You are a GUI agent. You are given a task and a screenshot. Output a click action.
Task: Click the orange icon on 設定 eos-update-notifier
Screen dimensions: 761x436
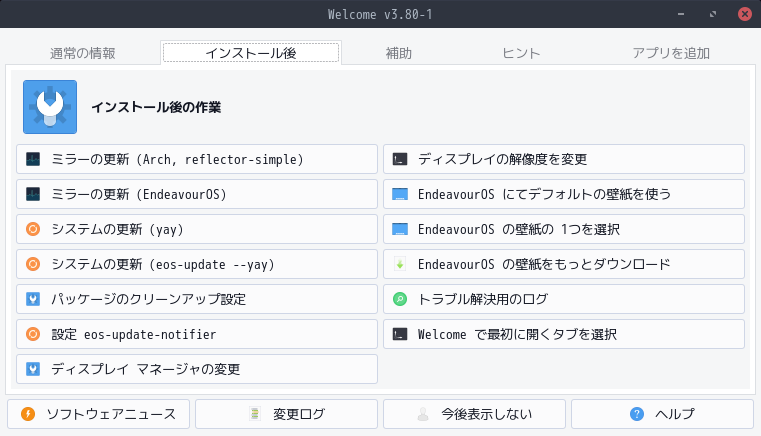[33, 334]
